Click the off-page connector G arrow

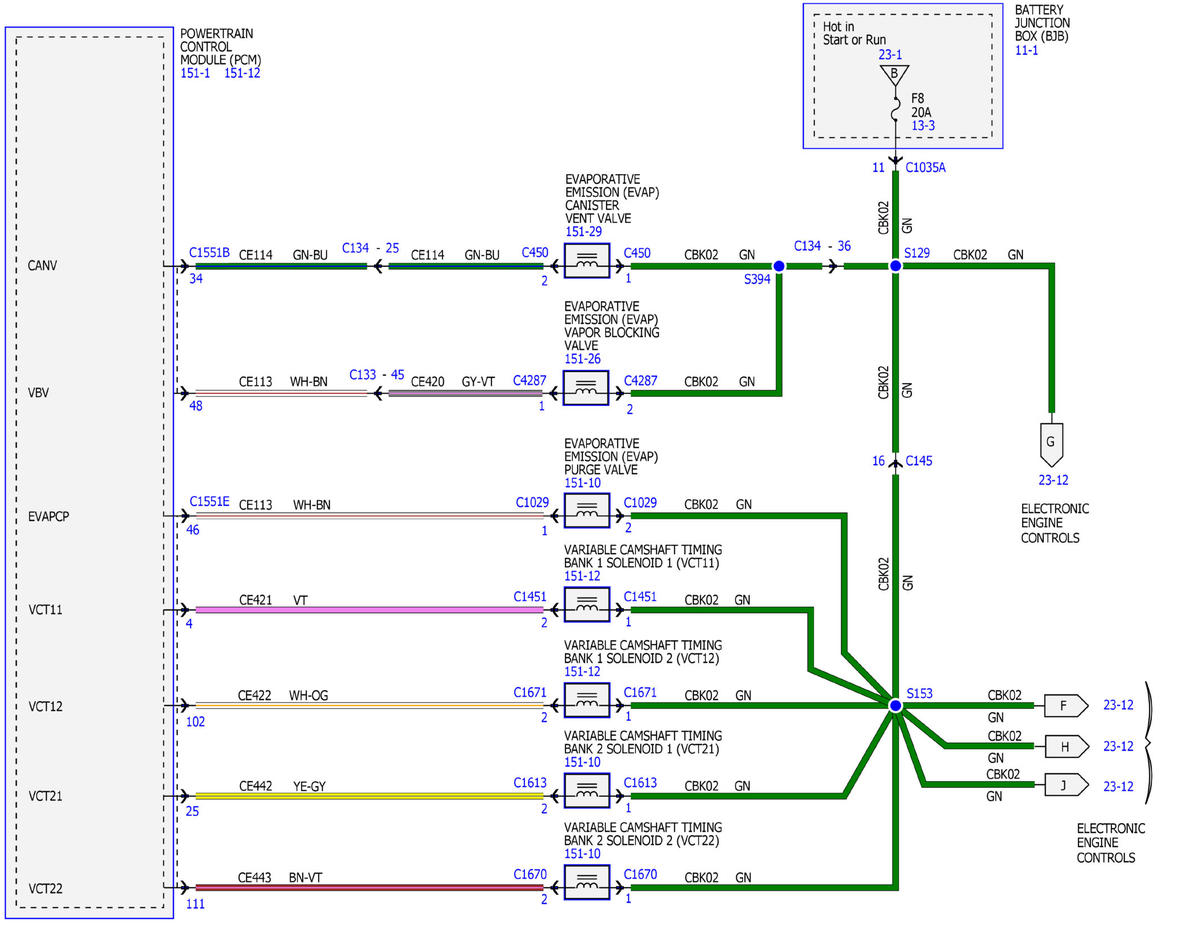pyautogui.click(x=1050, y=443)
